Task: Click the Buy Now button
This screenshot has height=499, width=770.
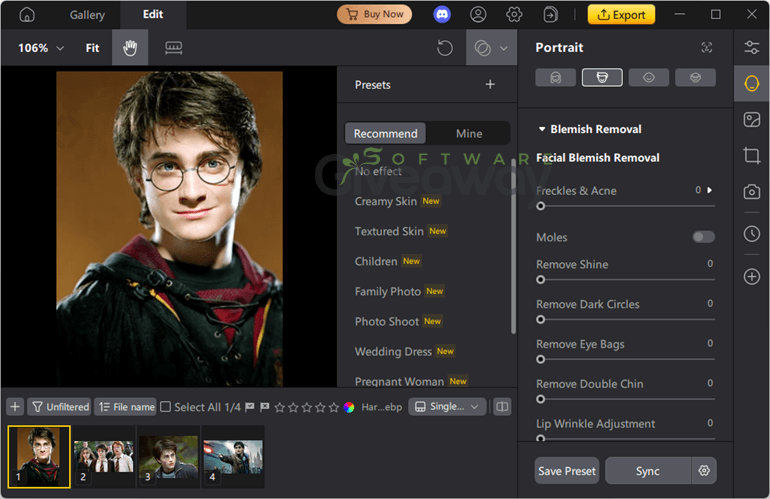Action: coord(375,14)
